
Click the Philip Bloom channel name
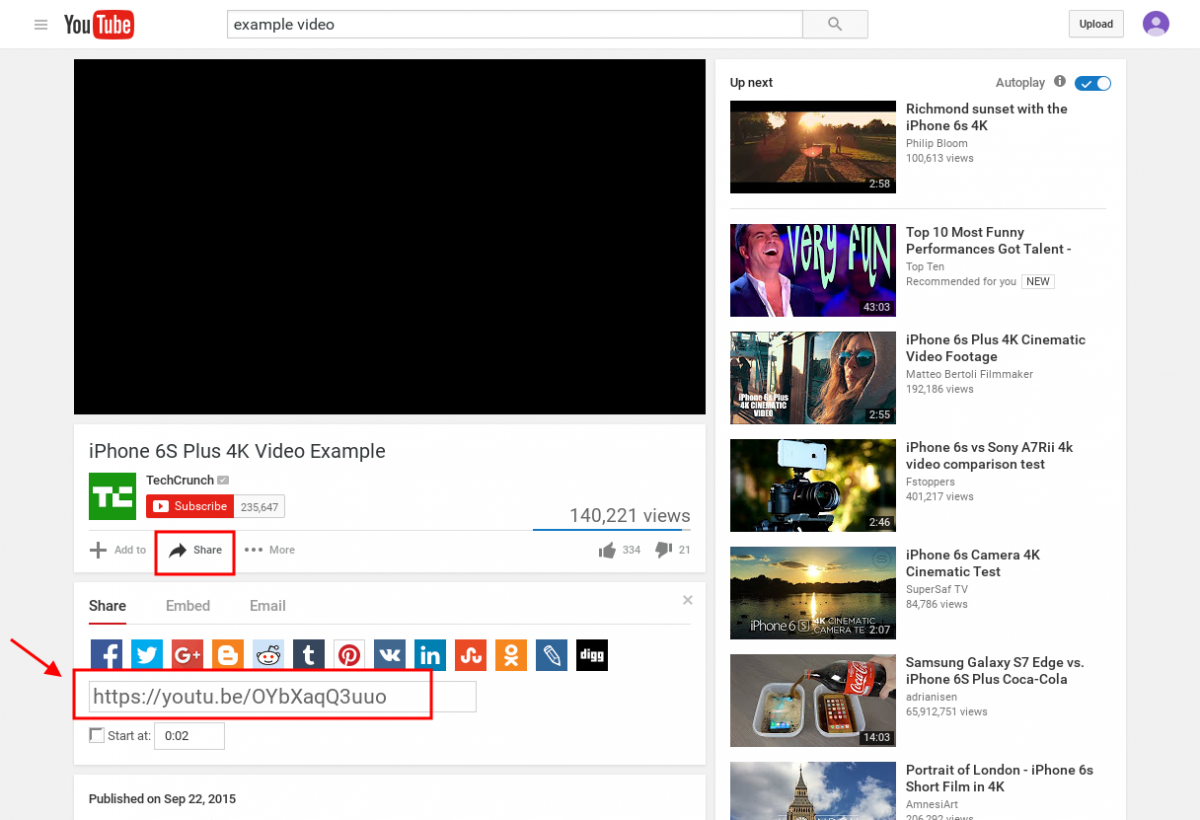(937, 143)
